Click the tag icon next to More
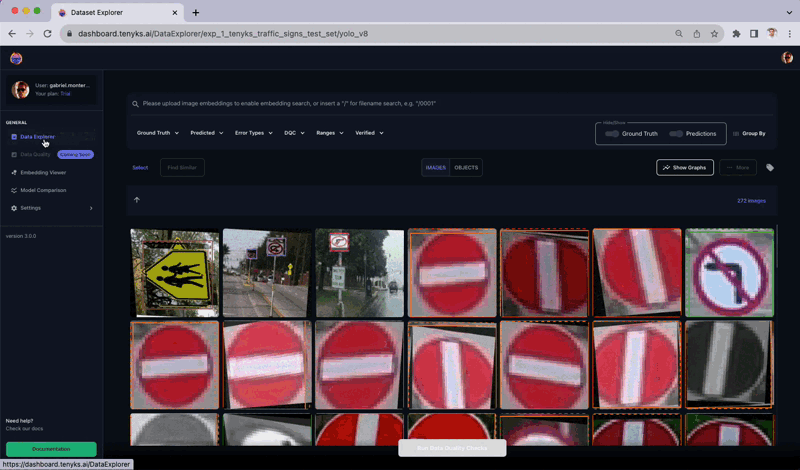Screen dimensions: 800x470 tap(770, 167)
